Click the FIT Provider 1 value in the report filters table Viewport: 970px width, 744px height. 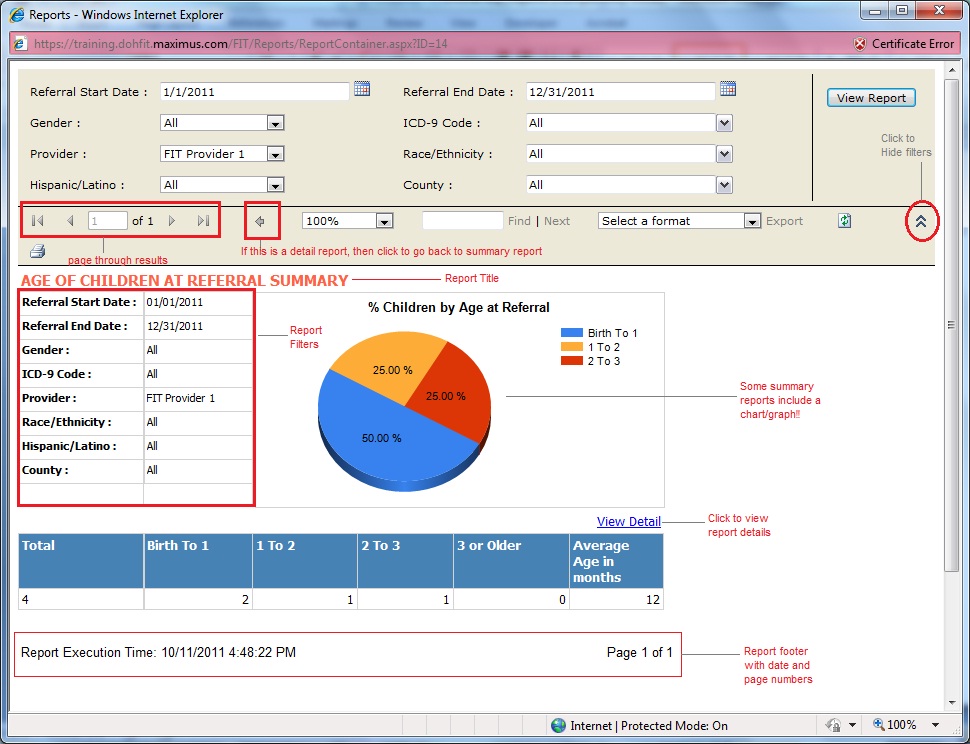pos(181,398)
